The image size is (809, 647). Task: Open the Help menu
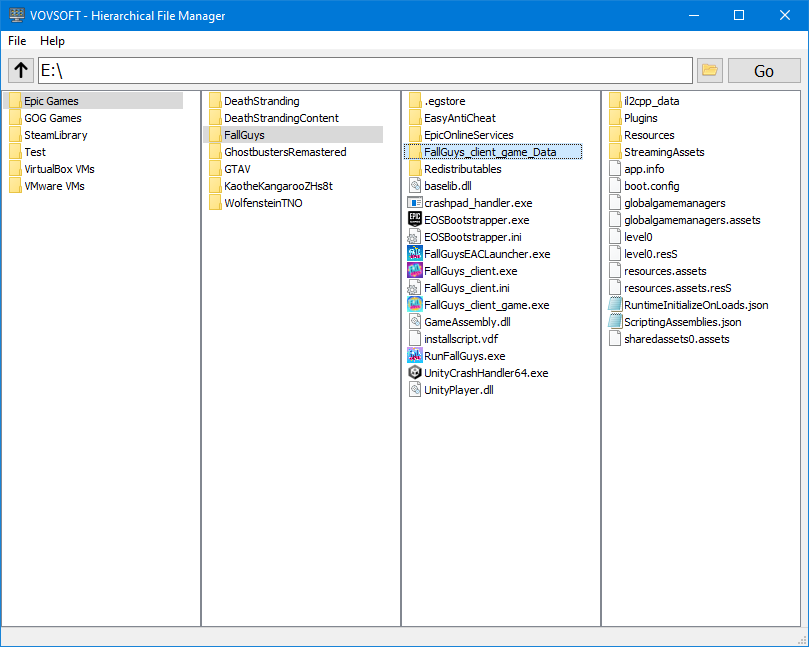point(52,41)
